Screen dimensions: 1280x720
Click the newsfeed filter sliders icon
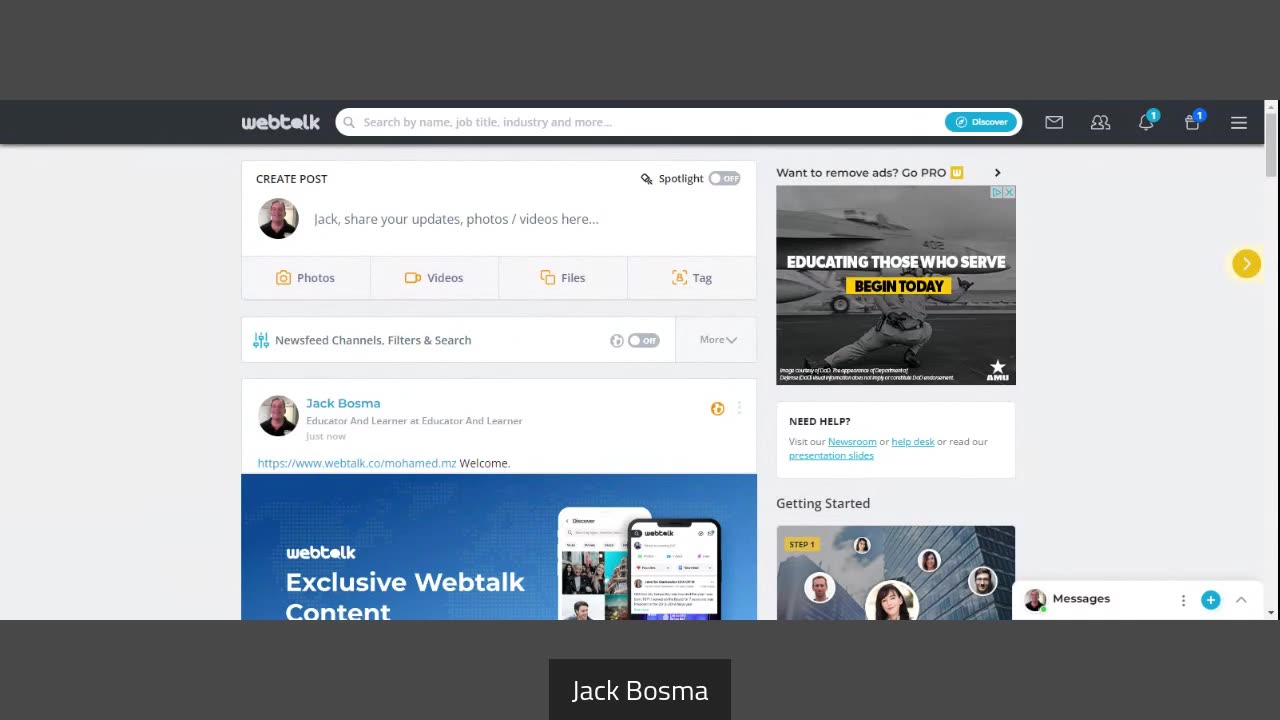(x=261, y=340)
